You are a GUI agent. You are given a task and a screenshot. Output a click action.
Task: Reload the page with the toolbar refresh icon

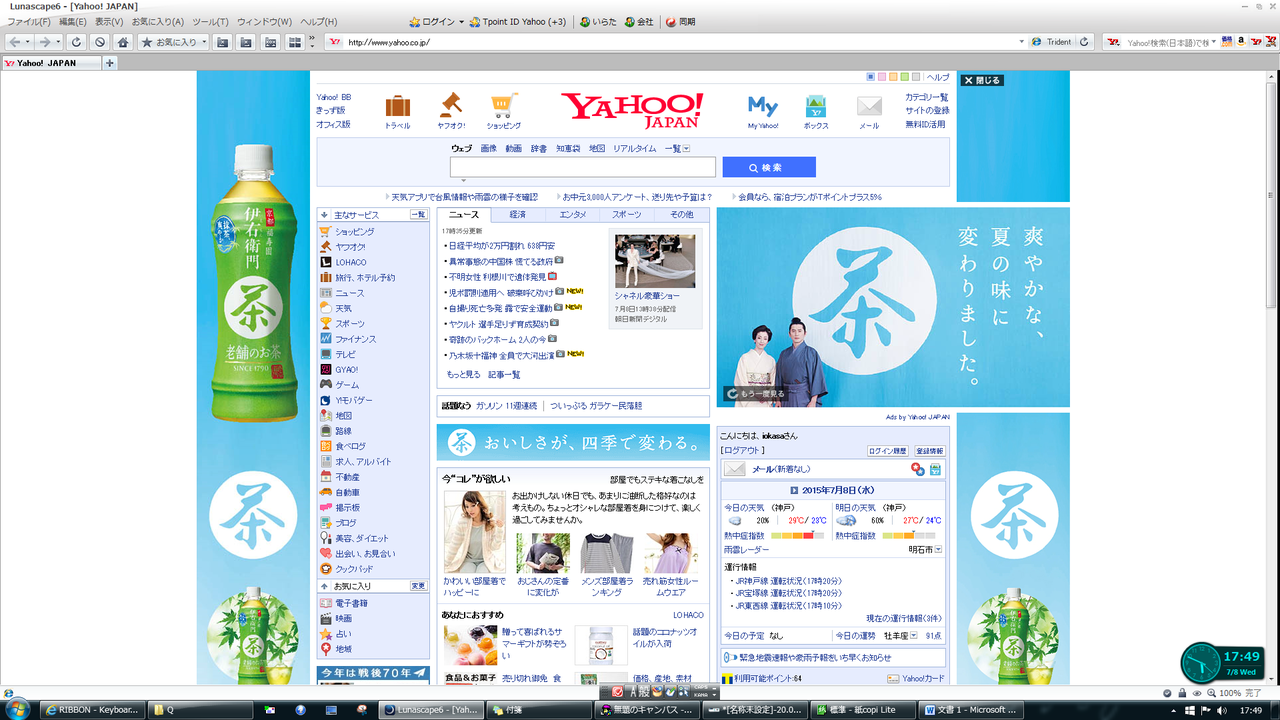76,42
